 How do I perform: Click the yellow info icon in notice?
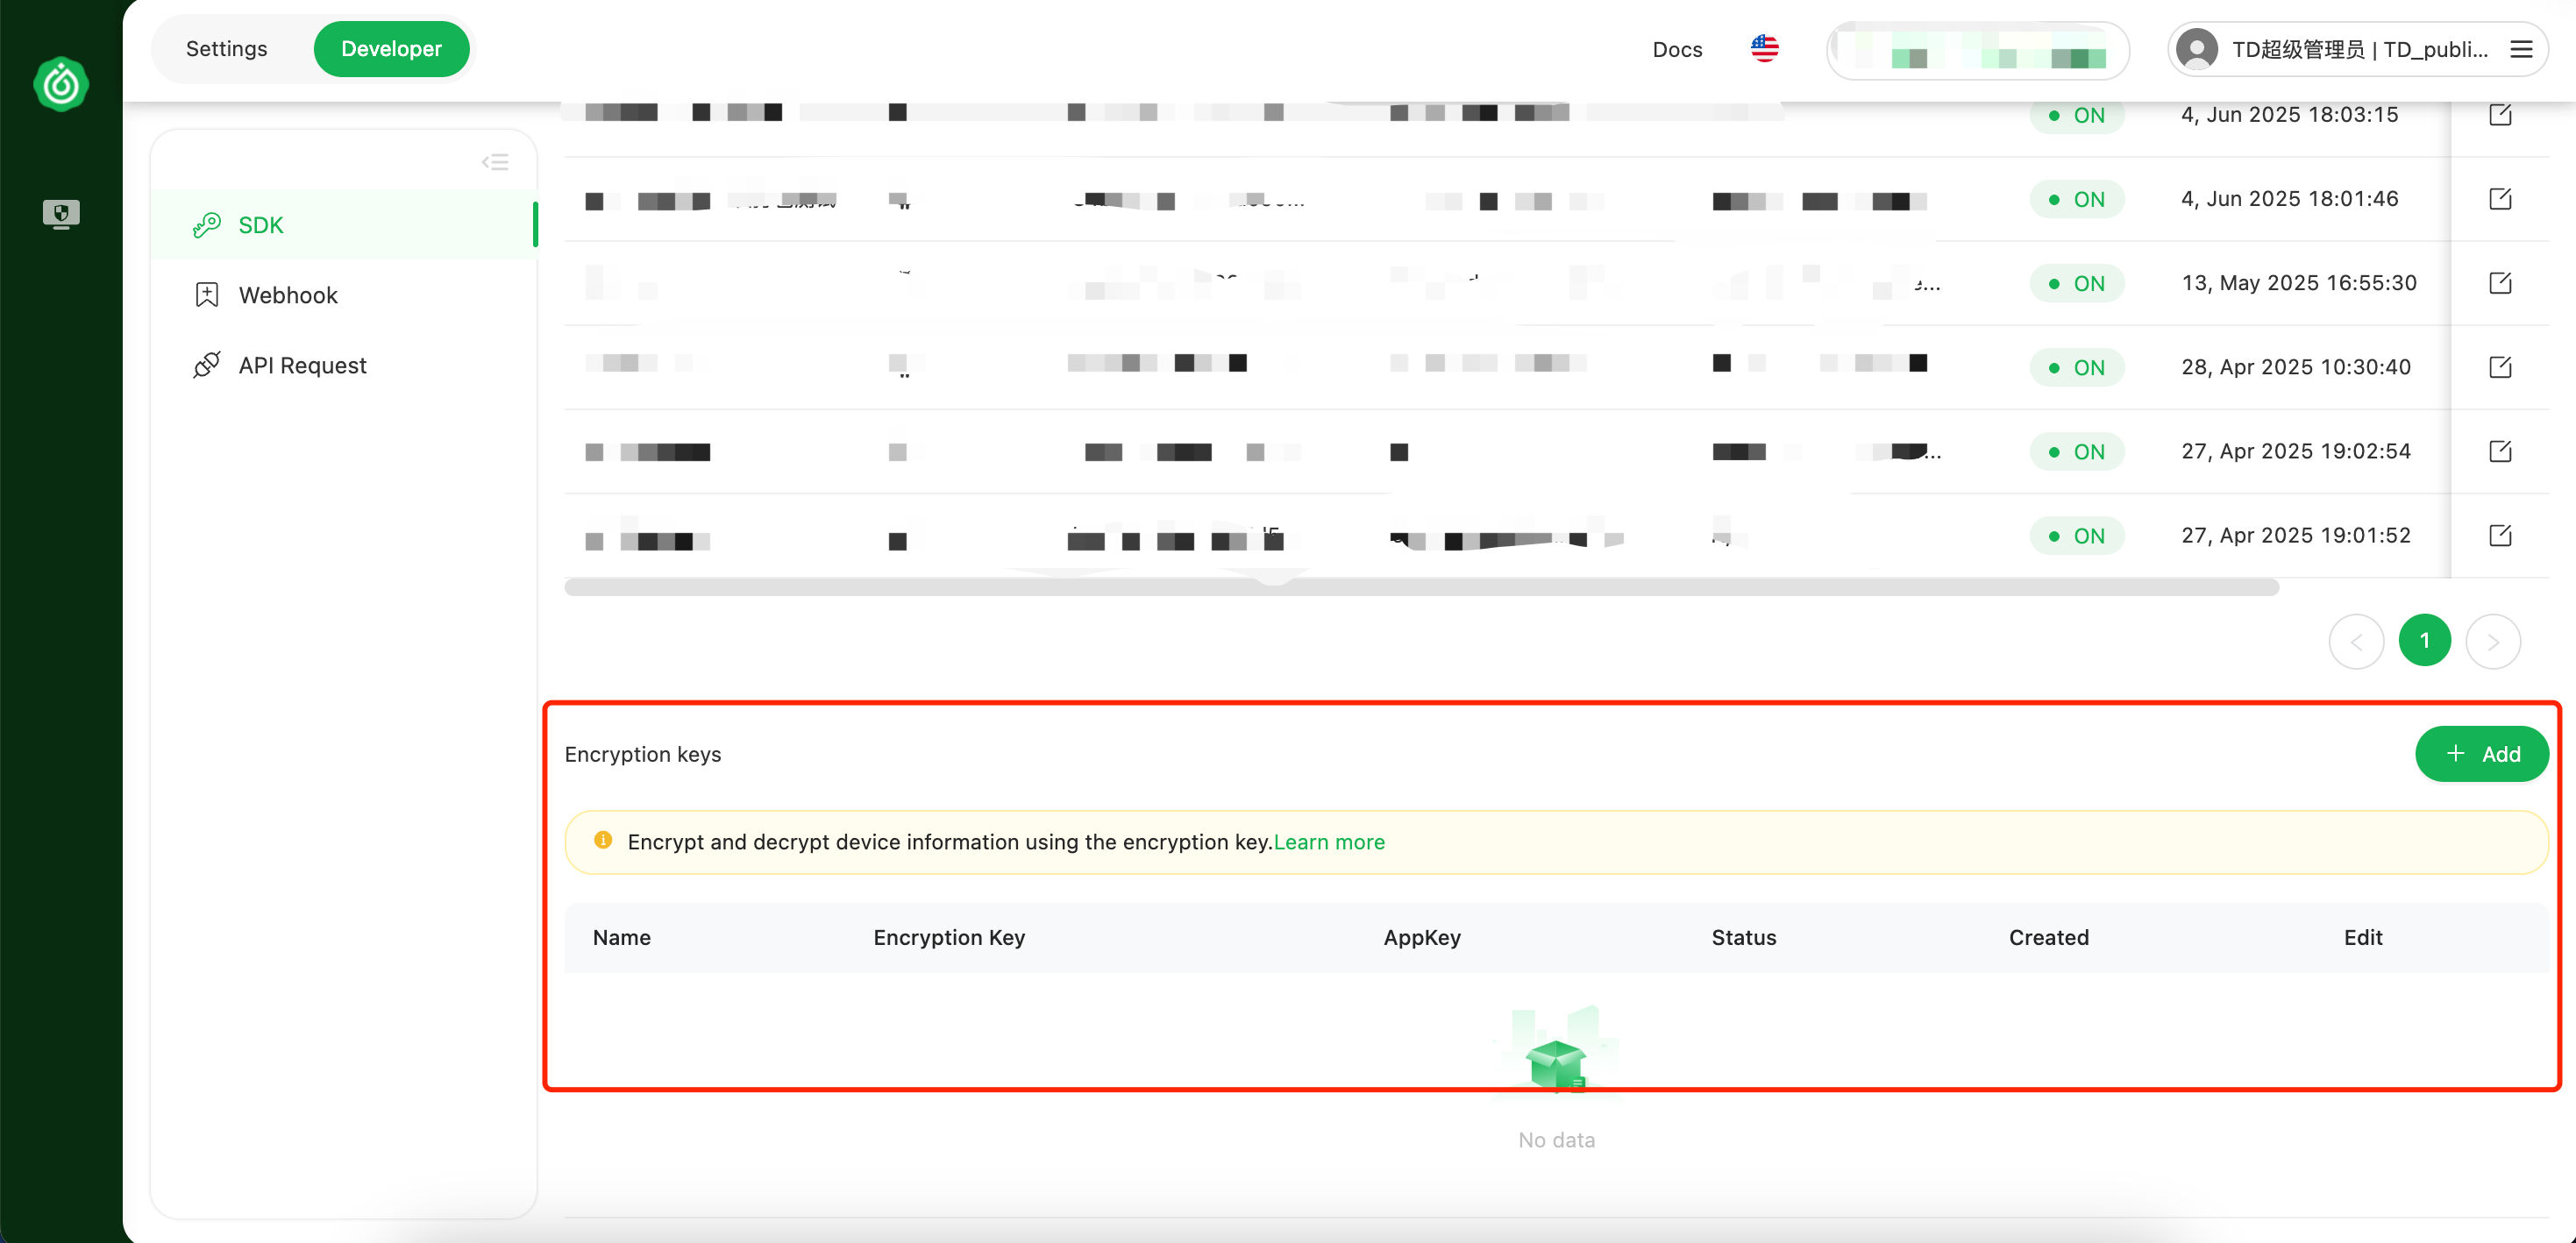(x=603, y=841)
